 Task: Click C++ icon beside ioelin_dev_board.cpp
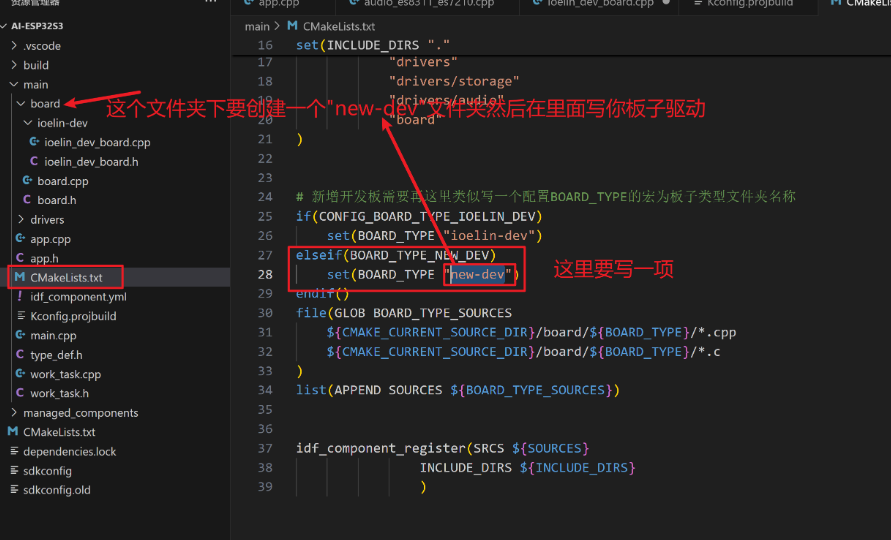(x=35, y=142)
